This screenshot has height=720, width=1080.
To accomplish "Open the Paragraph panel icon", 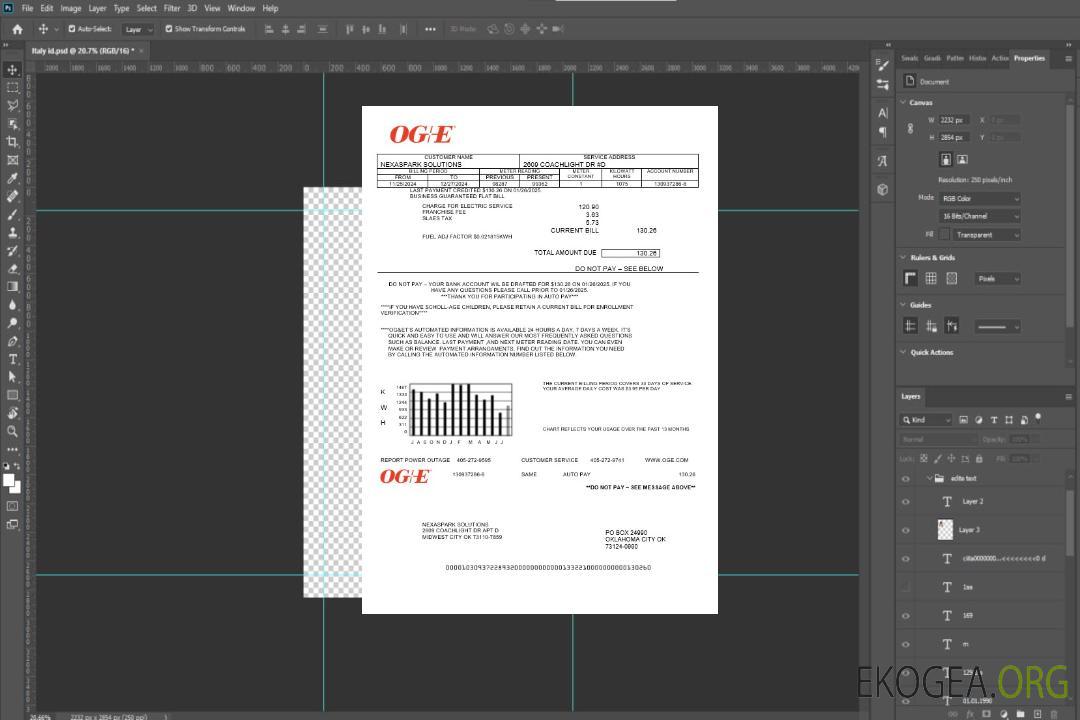I will tap(882, 132).
